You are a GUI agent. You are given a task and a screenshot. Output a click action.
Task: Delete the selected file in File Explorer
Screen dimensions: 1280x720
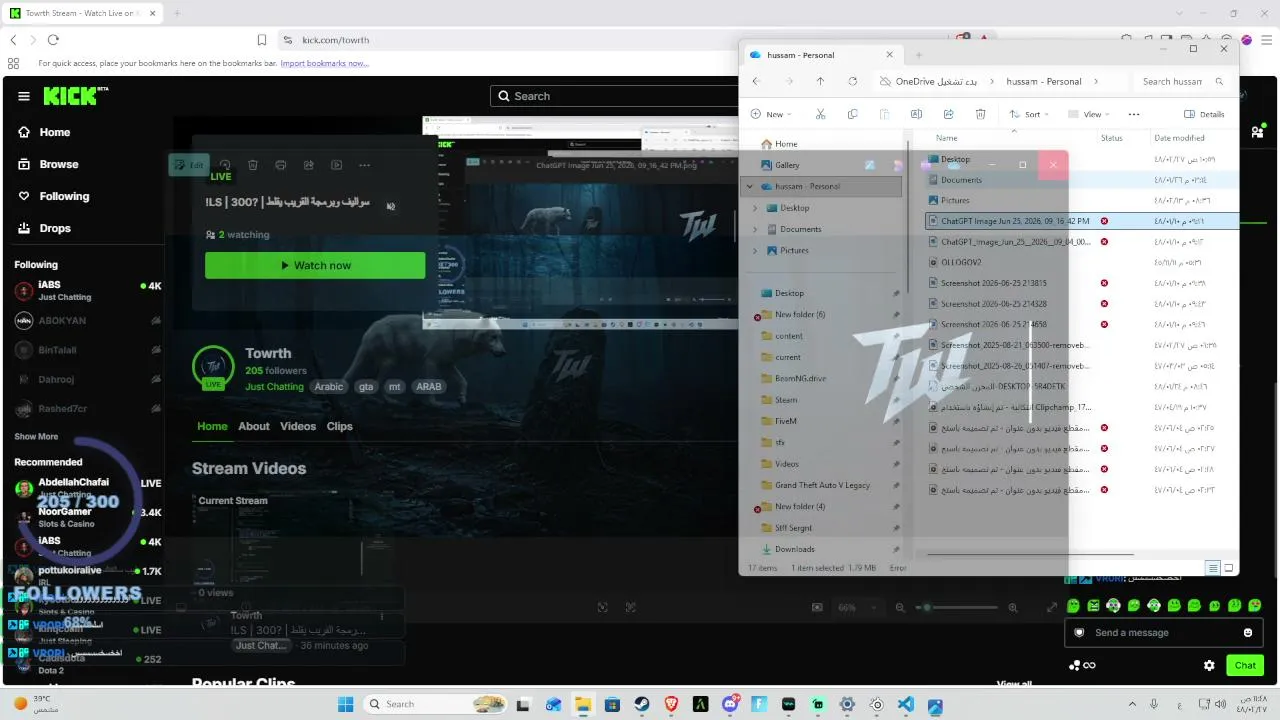(980, 114)
